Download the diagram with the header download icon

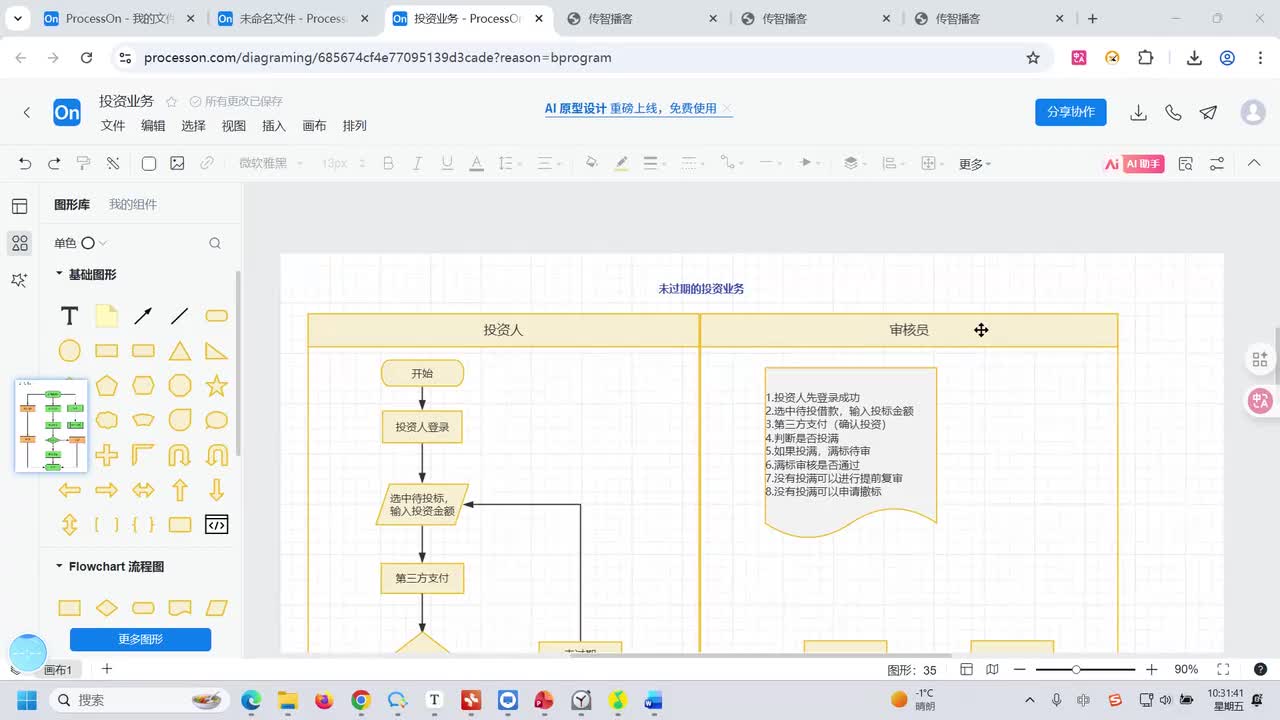coord(1138,113)
